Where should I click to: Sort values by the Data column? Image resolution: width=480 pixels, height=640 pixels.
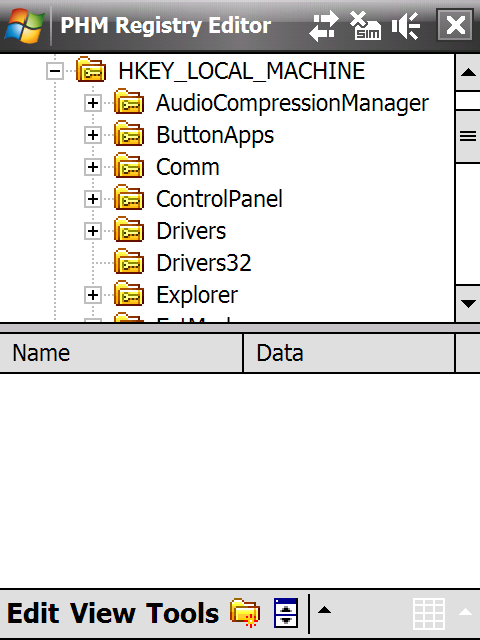point(349,353)
